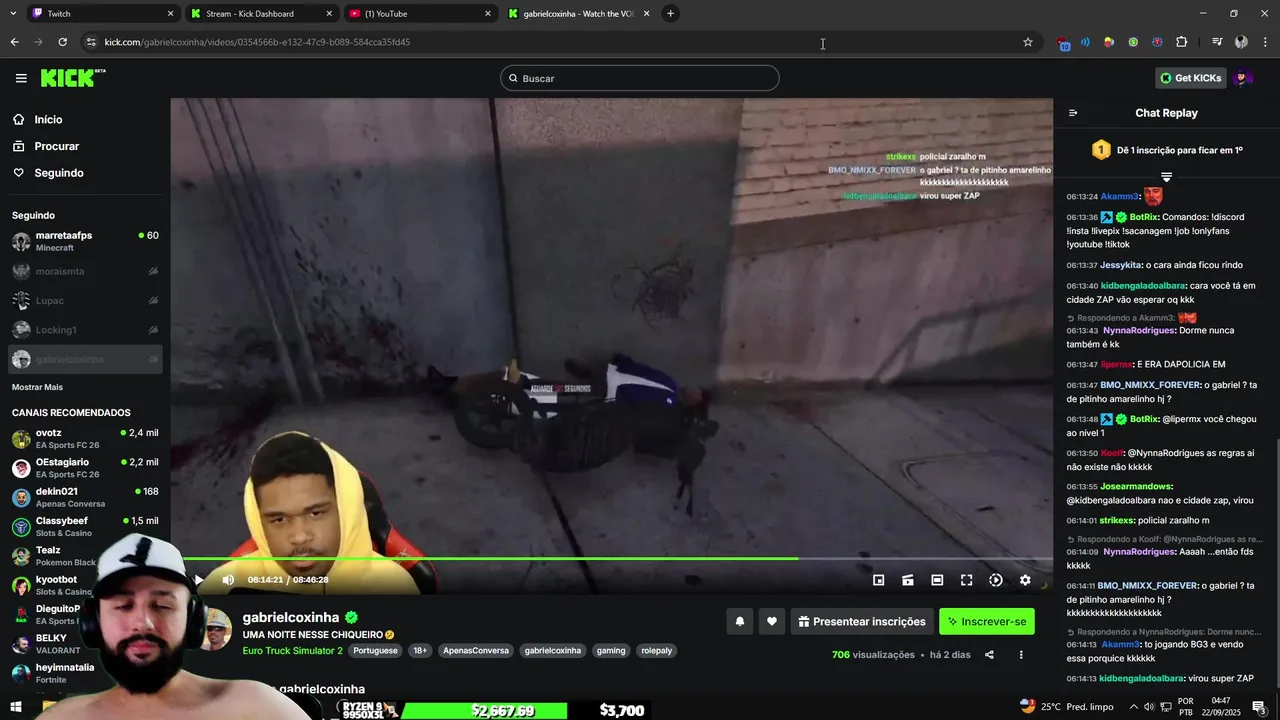Reload the current page

(62, 42)
